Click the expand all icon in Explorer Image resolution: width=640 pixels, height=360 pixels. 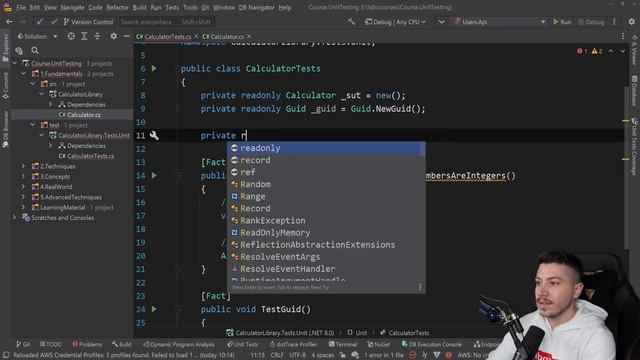pyautogui.click(x=84, y=36)
